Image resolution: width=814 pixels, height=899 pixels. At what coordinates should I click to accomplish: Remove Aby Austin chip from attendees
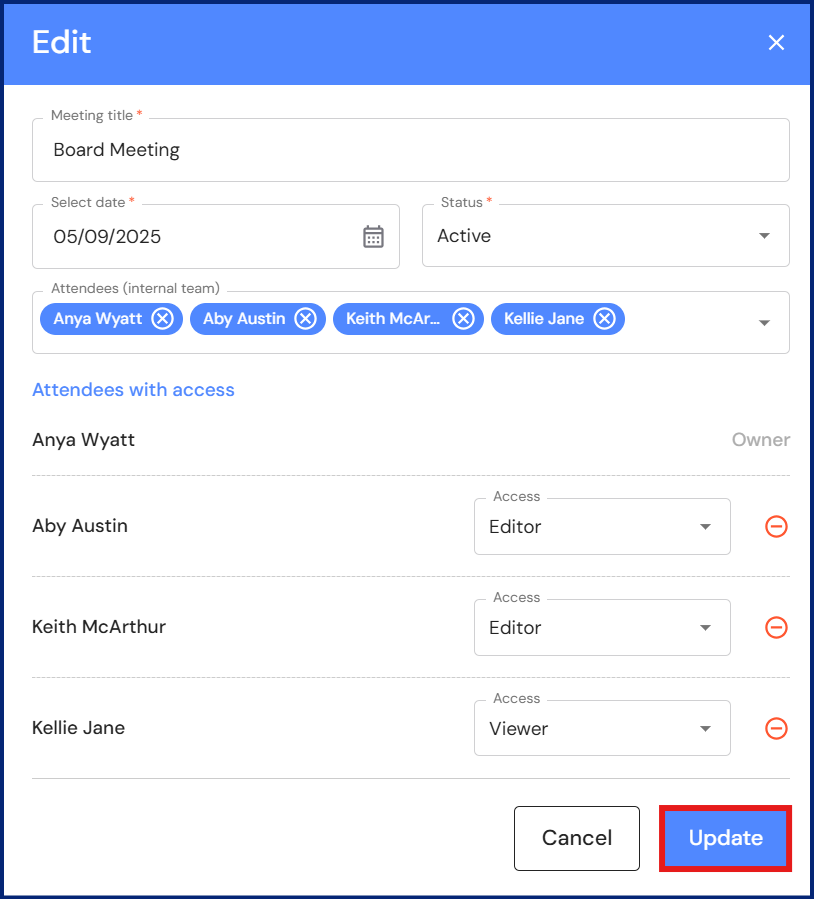305,319
